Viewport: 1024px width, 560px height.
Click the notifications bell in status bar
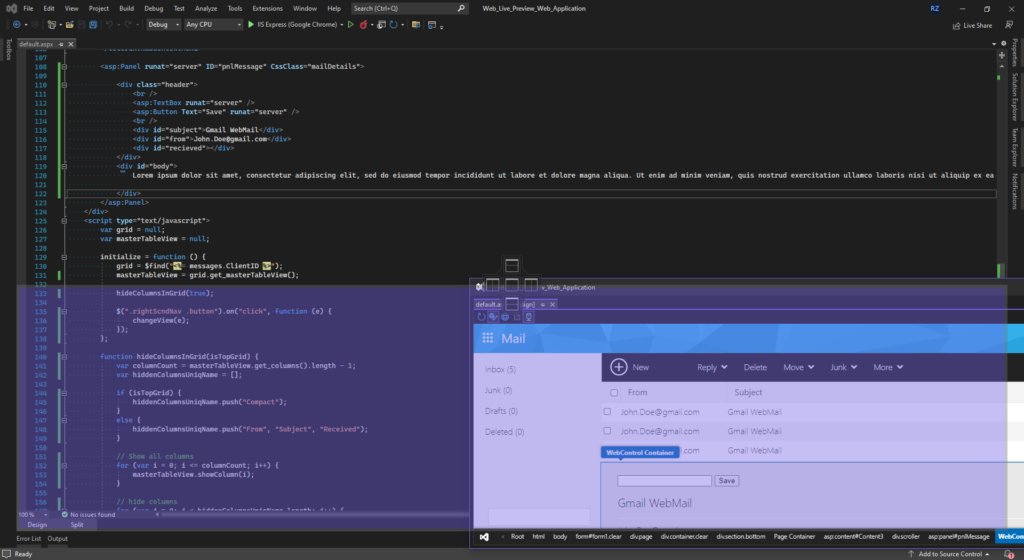tap(1009, 554)
